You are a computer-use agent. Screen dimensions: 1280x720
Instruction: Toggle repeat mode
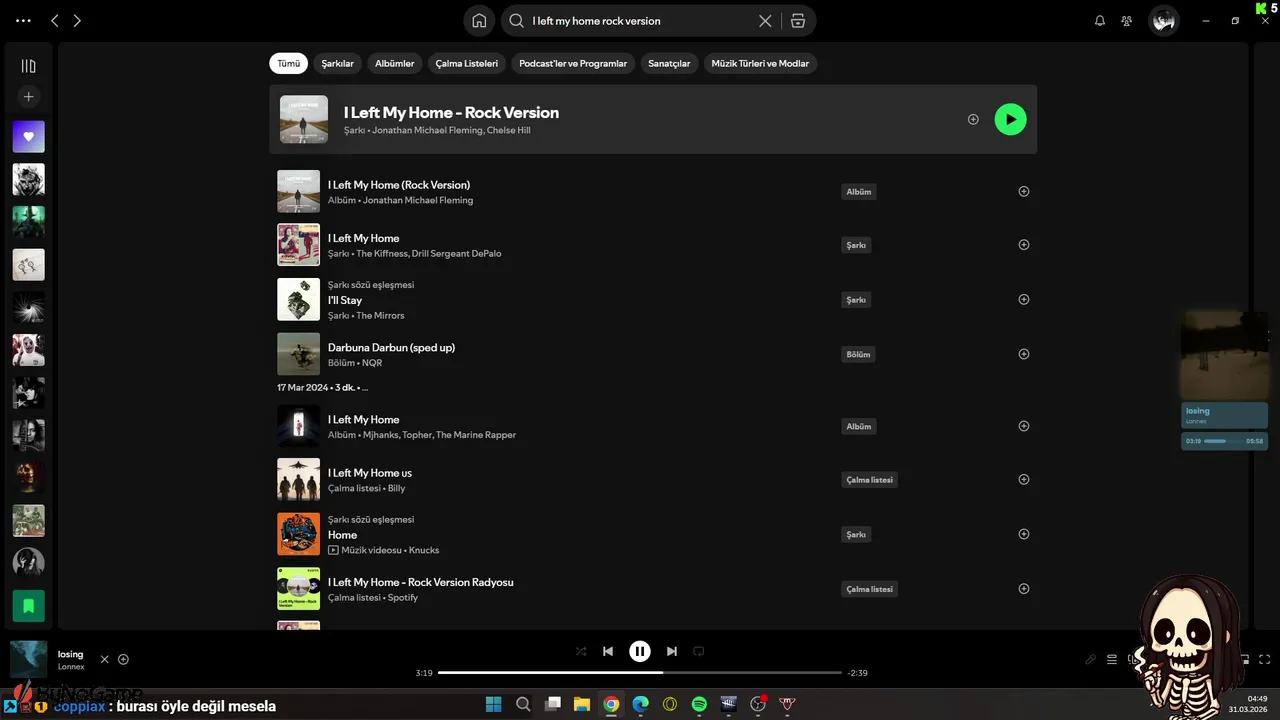[699, 651]
